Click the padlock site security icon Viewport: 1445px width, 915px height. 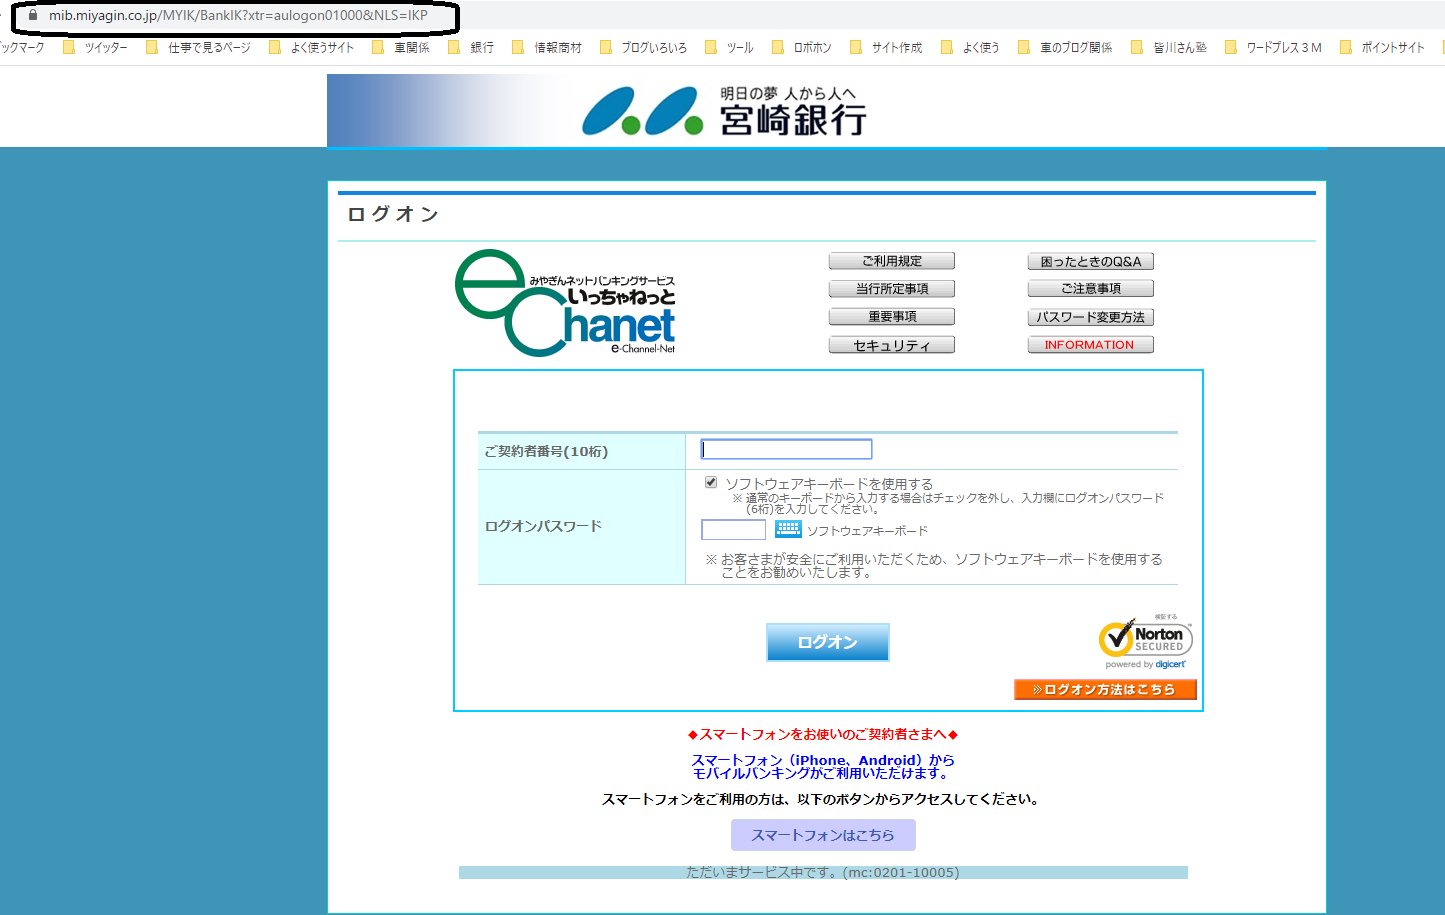[x=32, y=15]
